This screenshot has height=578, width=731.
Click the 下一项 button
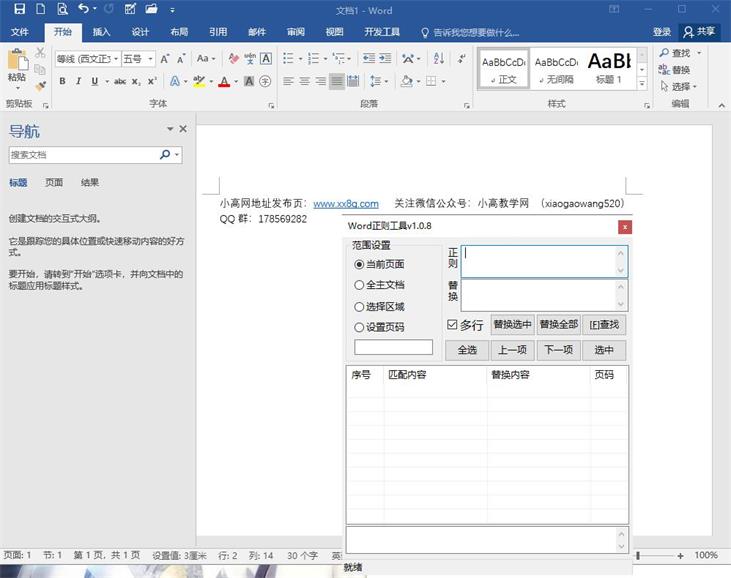(x=559, y=350)
